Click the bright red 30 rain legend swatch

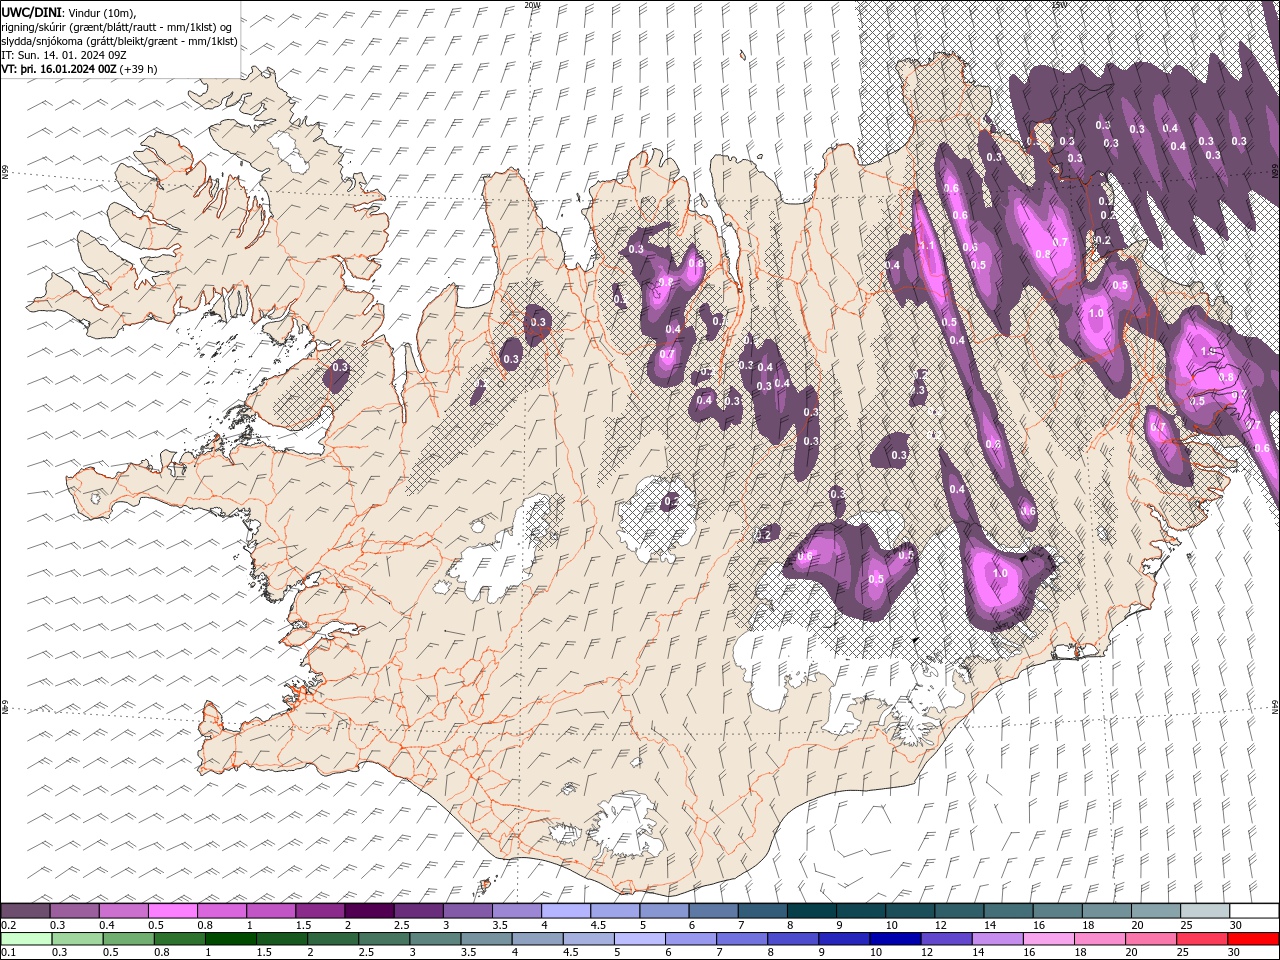pyautogui.click(x=1253, y=939)
